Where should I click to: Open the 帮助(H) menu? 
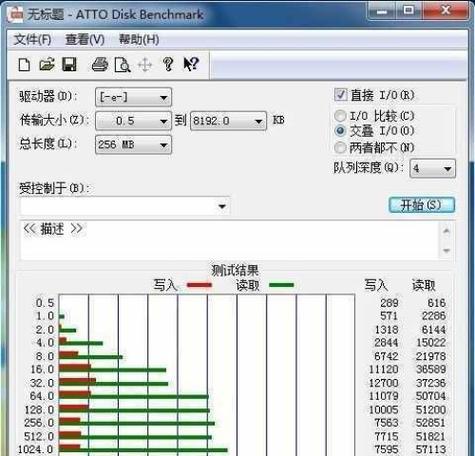click(139, 40)
